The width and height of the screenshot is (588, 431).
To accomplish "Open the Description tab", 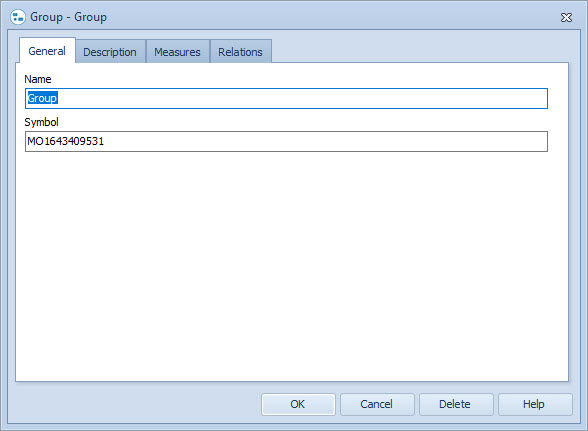I will coord(110,52).
